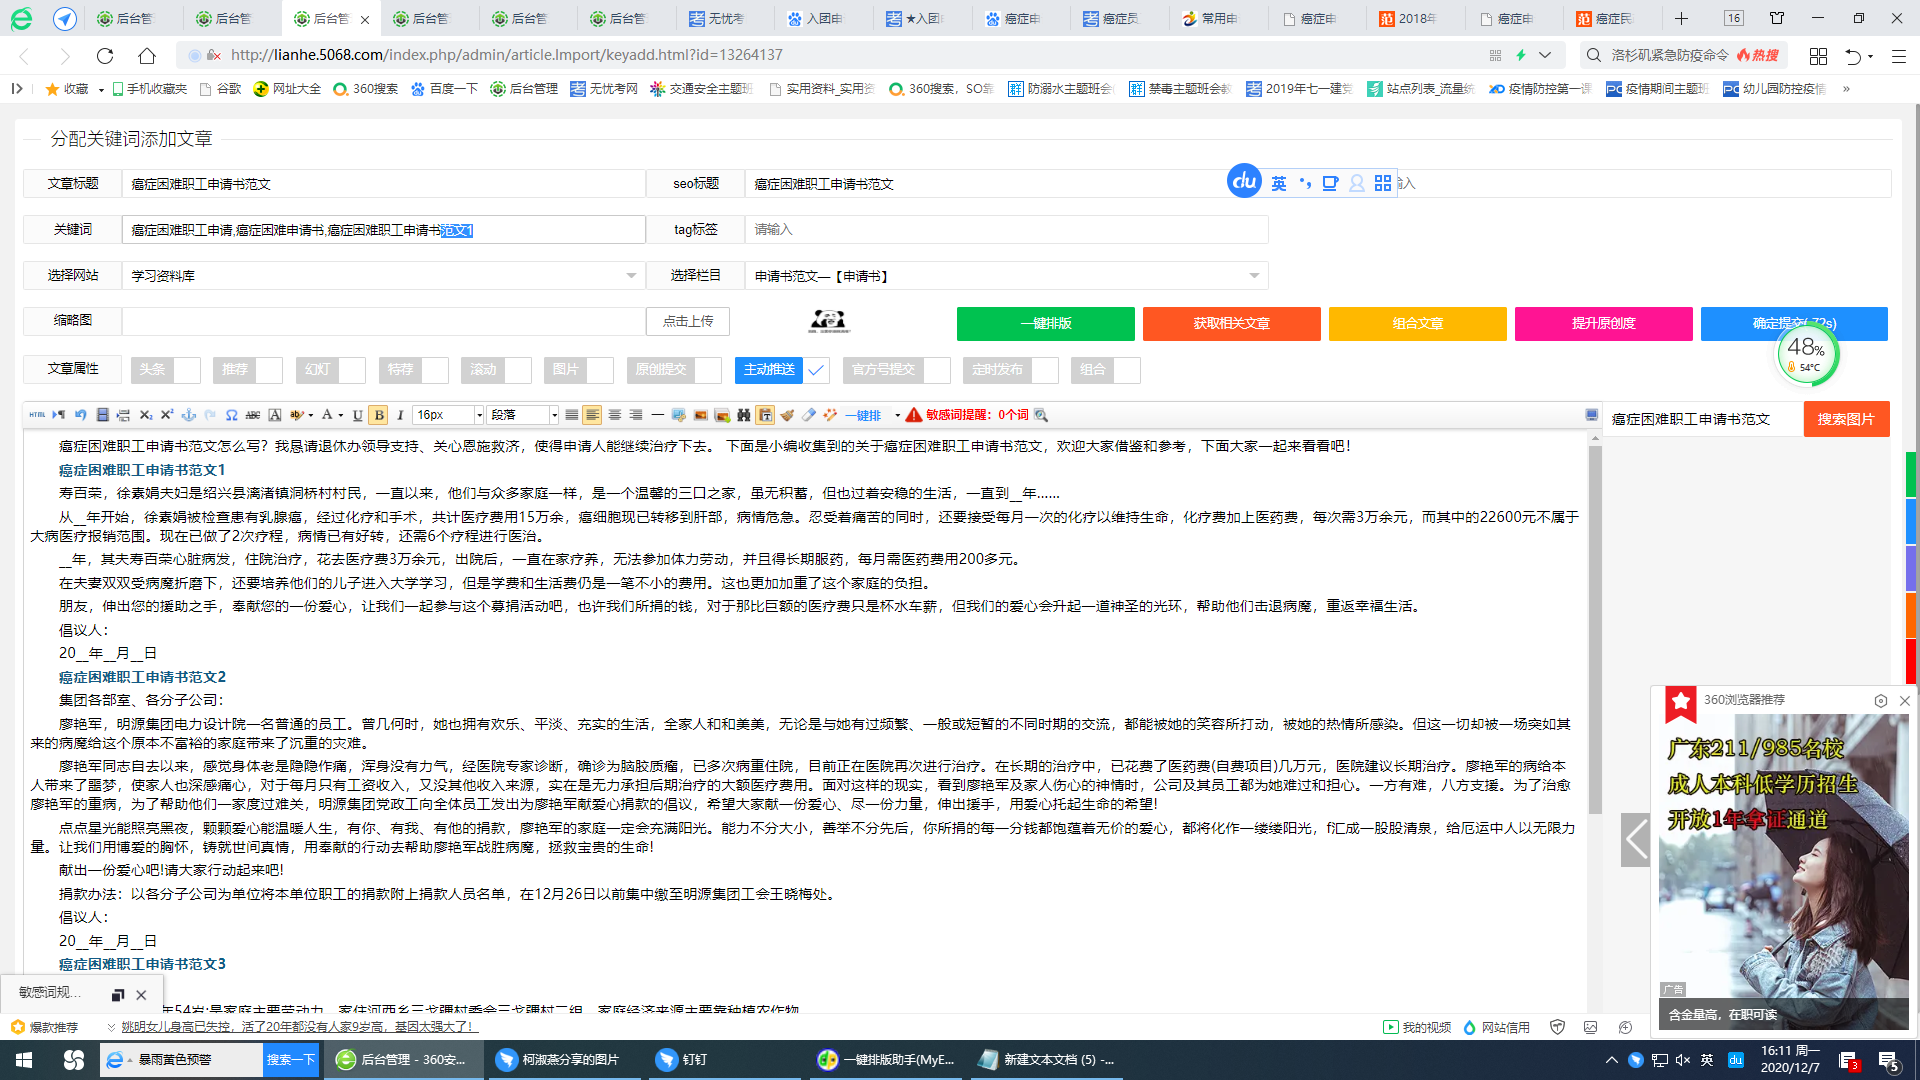Click the undo arrow in editor
1920x1080 pixels.
click(x=80, y=415)
